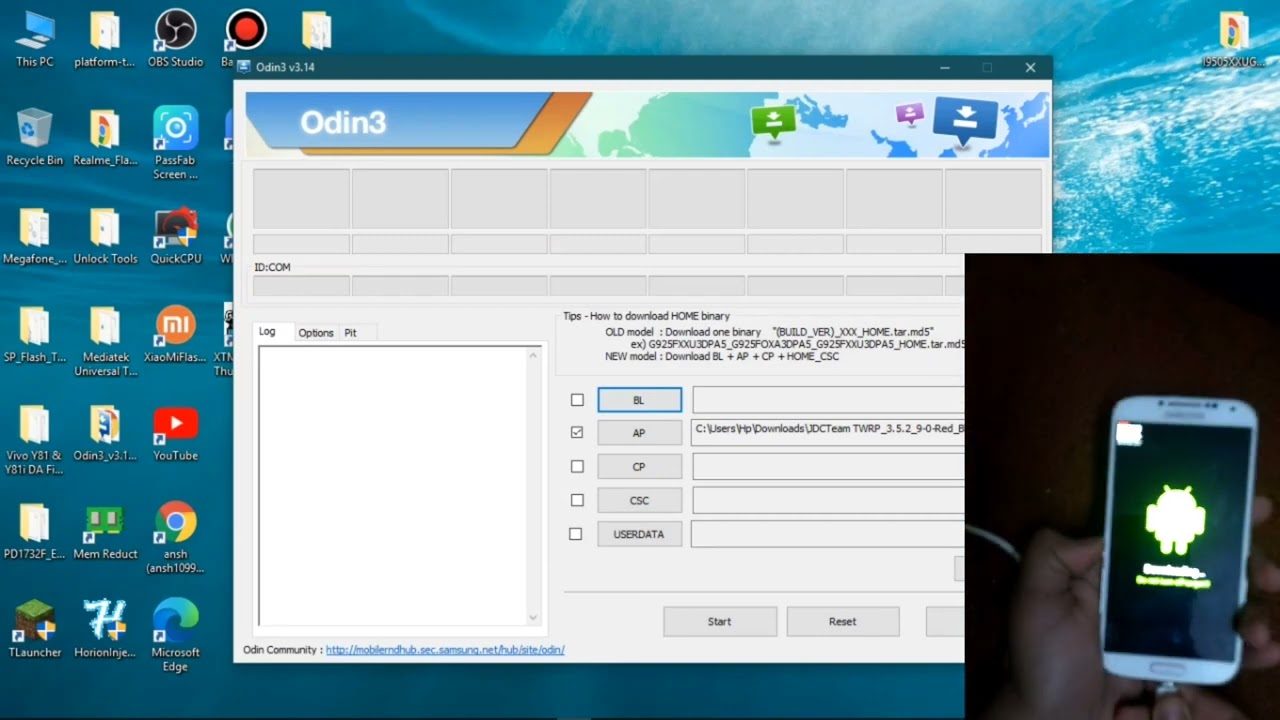Start the flashing process

click(x=720, y=621)
